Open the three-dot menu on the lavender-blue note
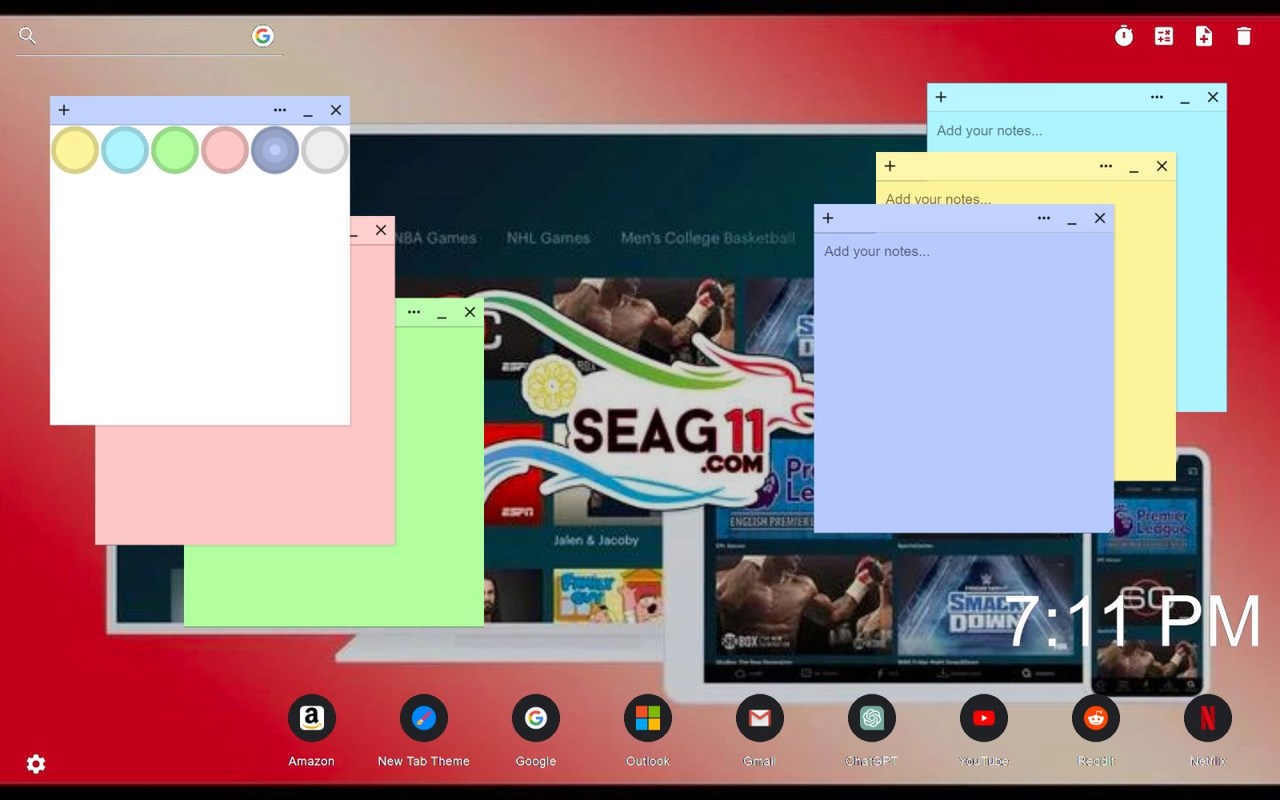The width and height of the screenshot is (1280, 800). click(1044, 218)
